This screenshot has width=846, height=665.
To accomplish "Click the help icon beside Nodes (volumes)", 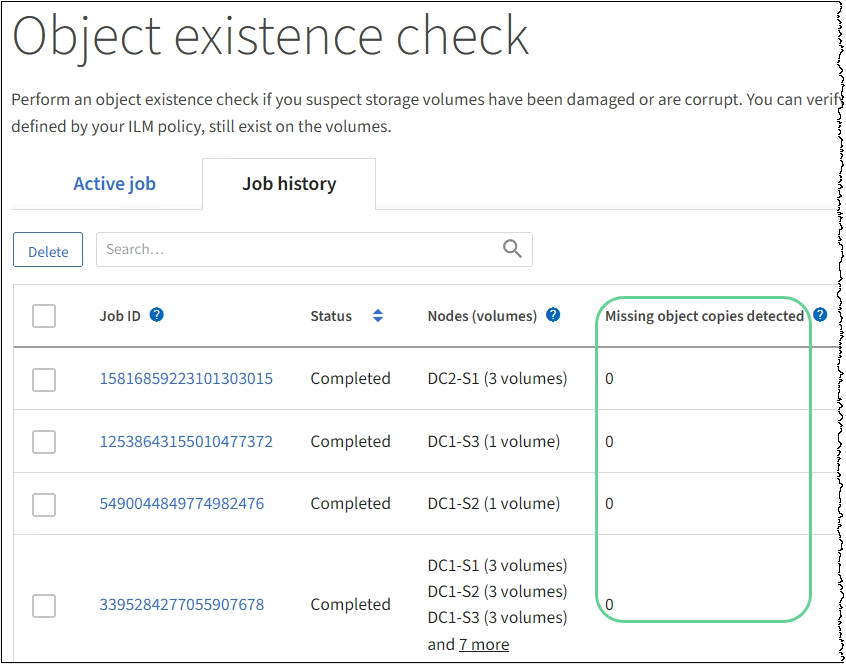I will (553, 315).
